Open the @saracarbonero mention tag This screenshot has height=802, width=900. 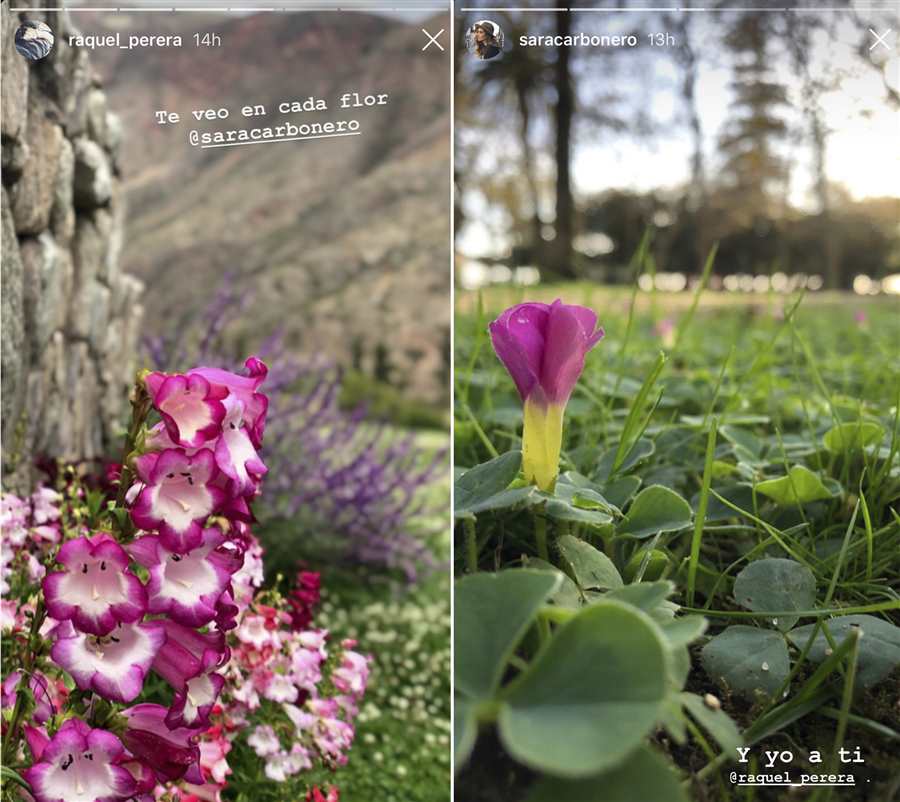[274, 133]
